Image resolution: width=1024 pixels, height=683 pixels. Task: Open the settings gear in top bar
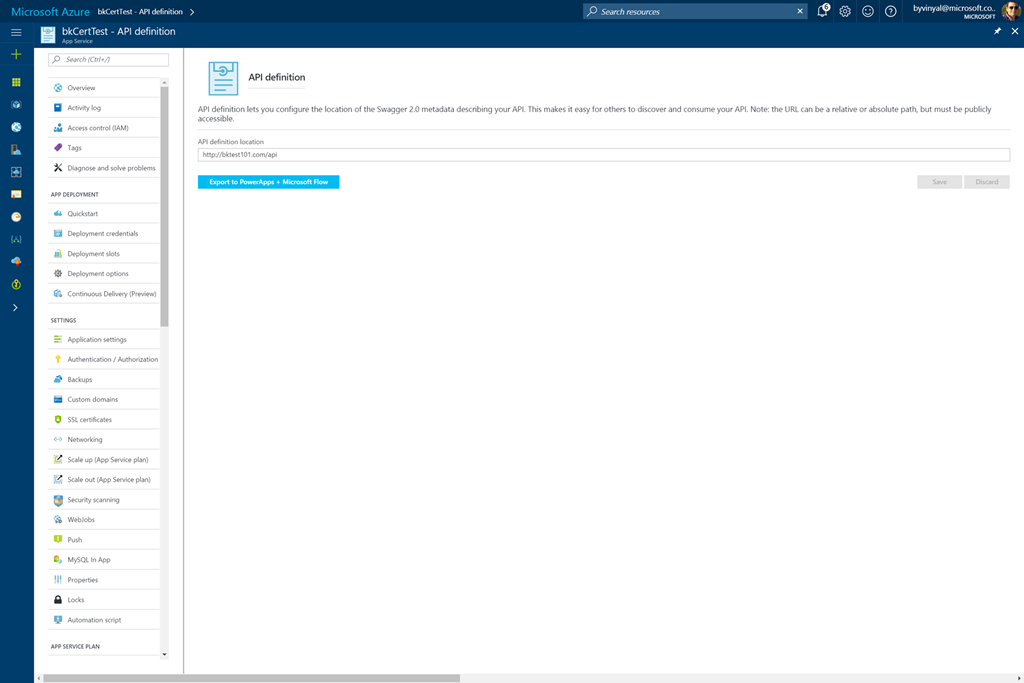coord(845,11)
